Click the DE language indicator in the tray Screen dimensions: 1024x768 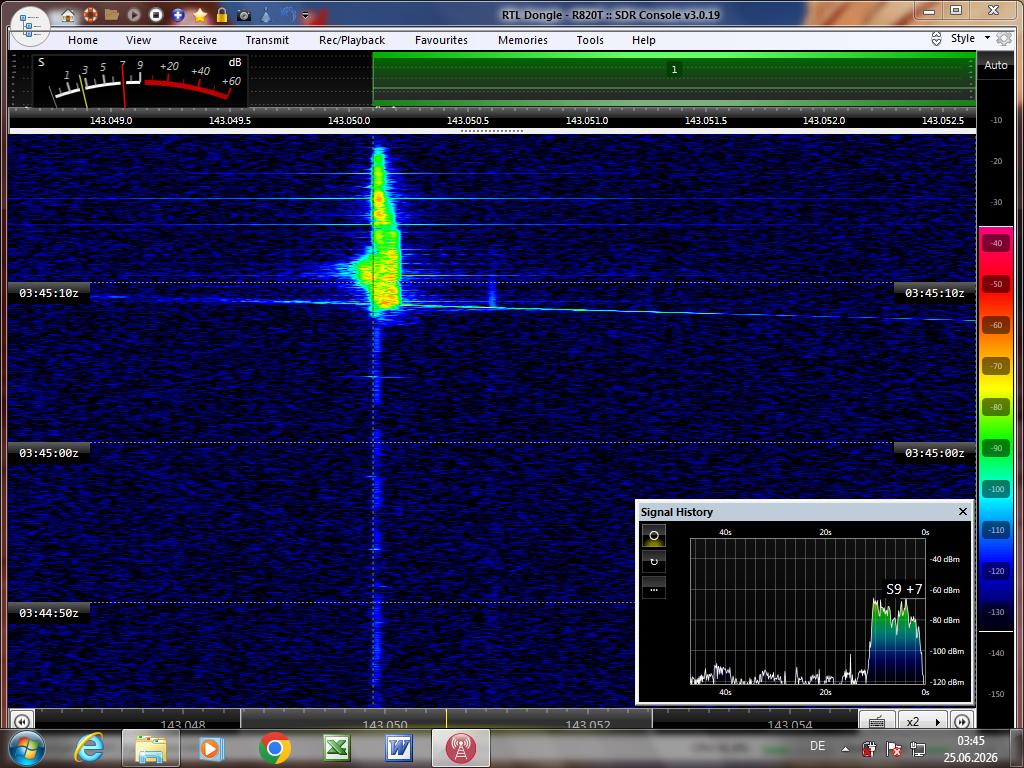pyautogui.click(x=817, y=746)
